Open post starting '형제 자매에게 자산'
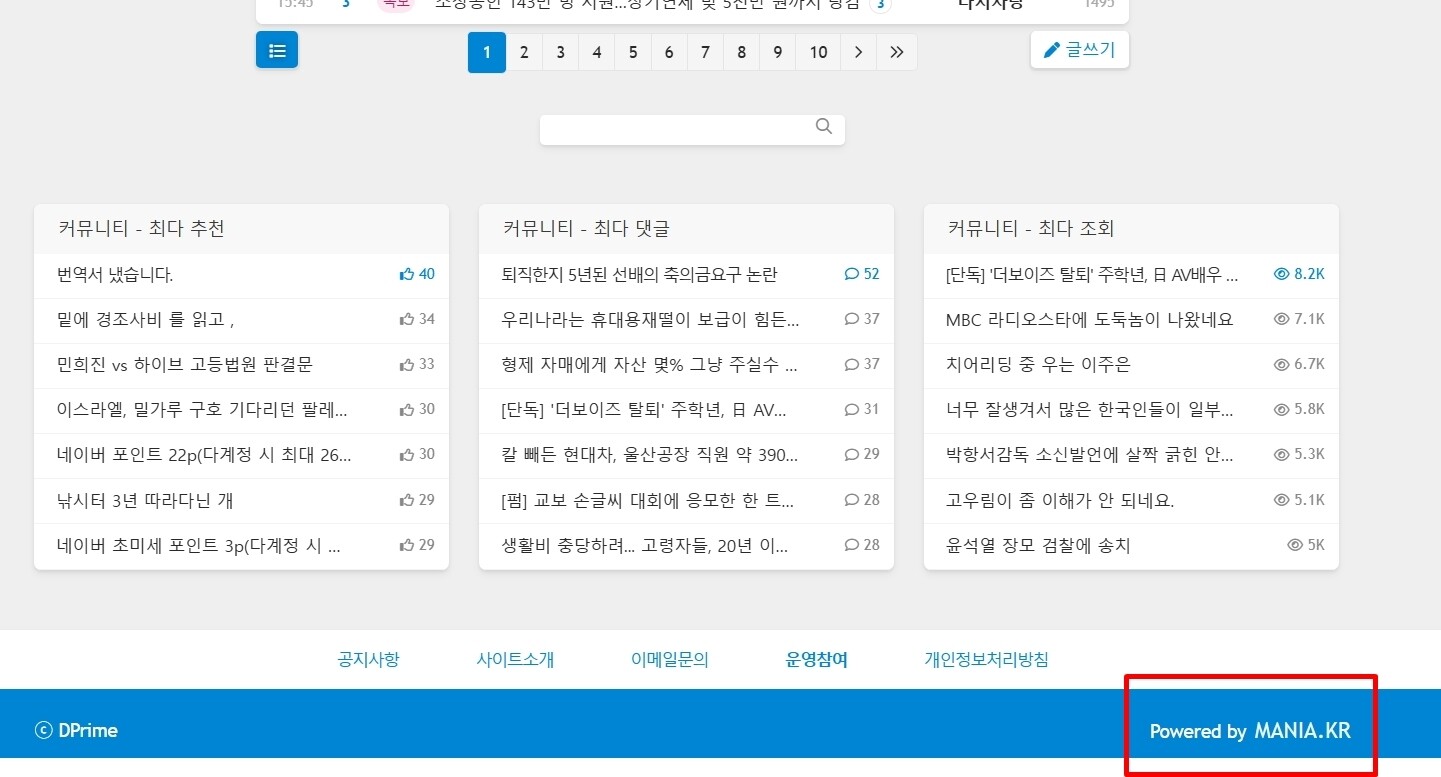This screenshot has width=1441, height=777. tap(649, 364)
